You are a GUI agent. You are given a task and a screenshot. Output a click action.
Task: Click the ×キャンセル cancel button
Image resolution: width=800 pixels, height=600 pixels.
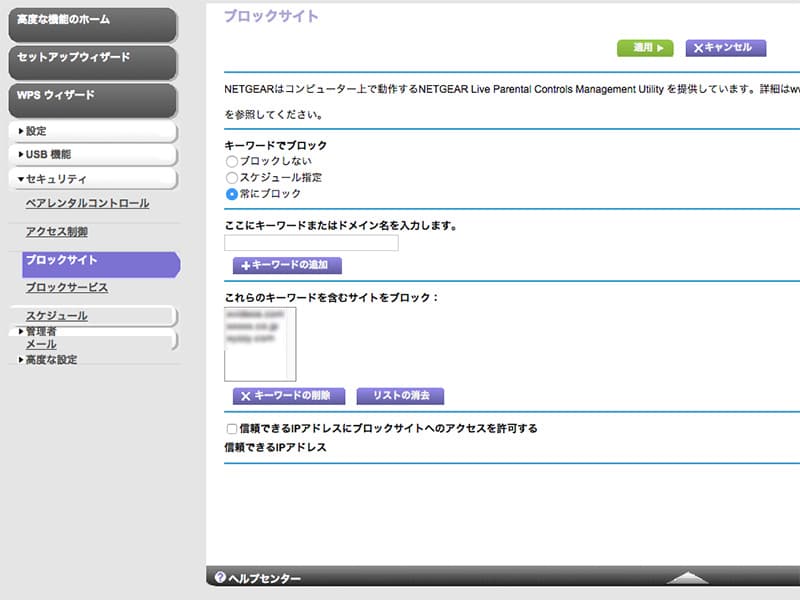point(725,47)
